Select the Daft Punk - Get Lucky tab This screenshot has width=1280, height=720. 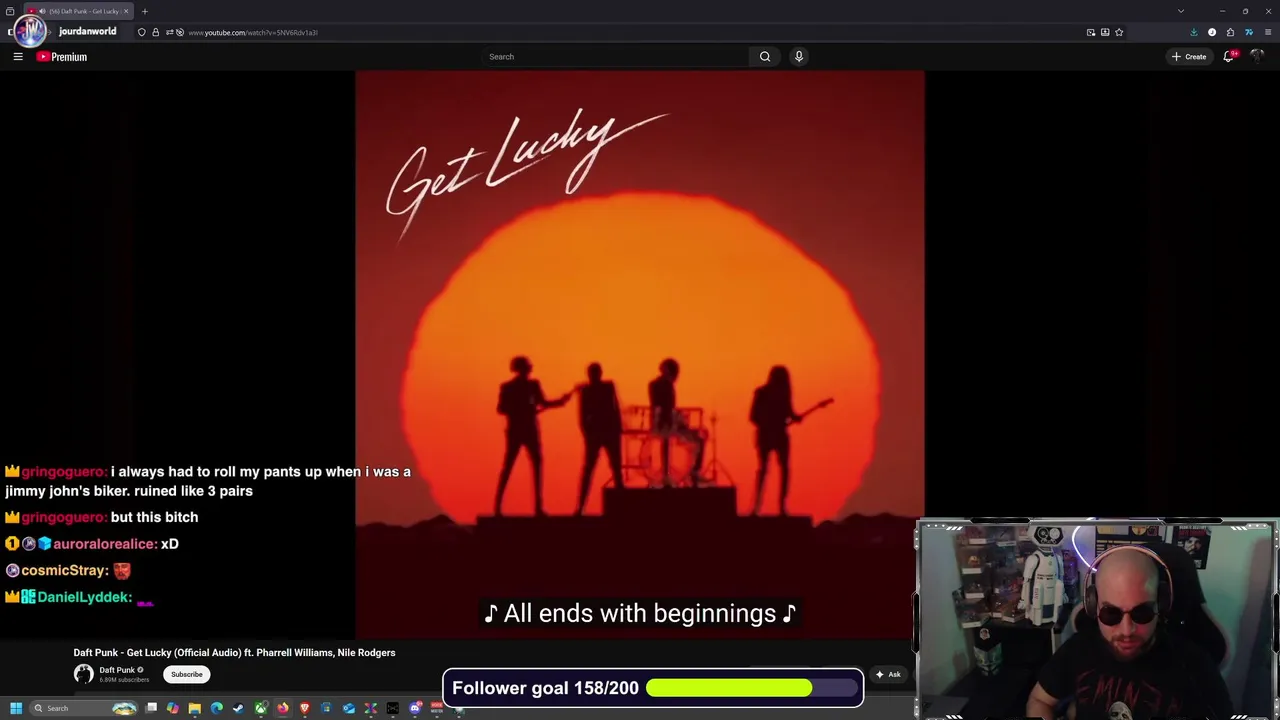click(78, 11)
